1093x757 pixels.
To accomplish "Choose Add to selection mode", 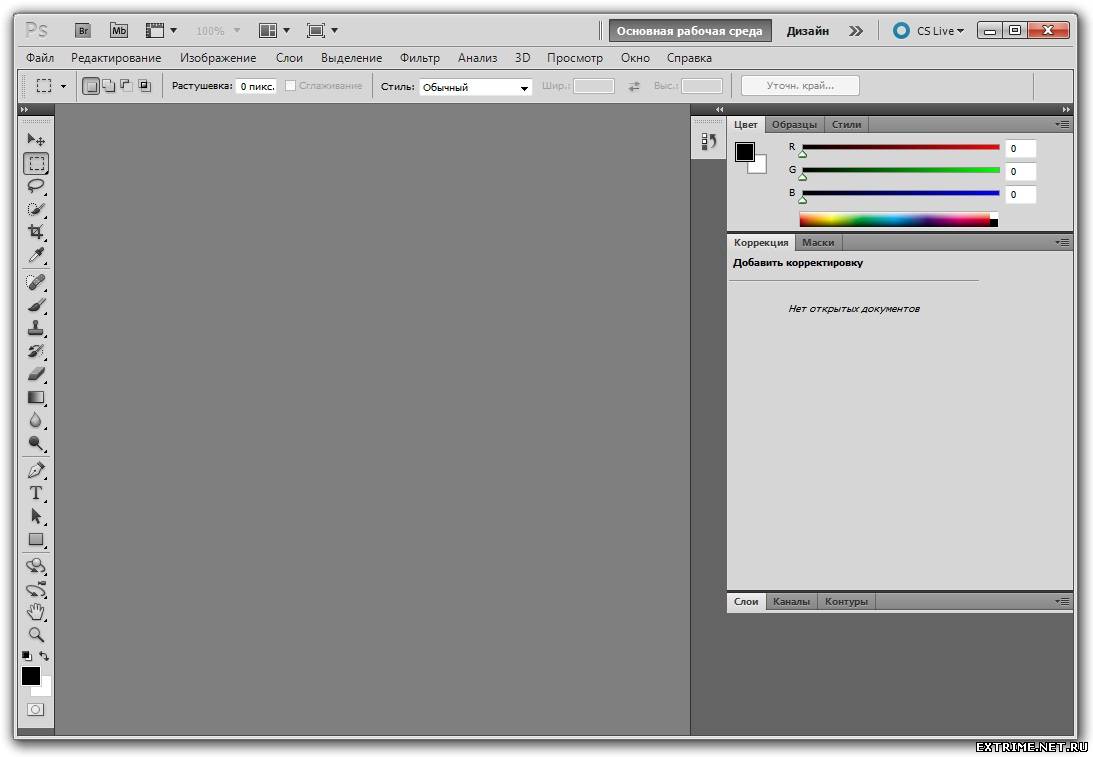I will [x=108, y=86].
